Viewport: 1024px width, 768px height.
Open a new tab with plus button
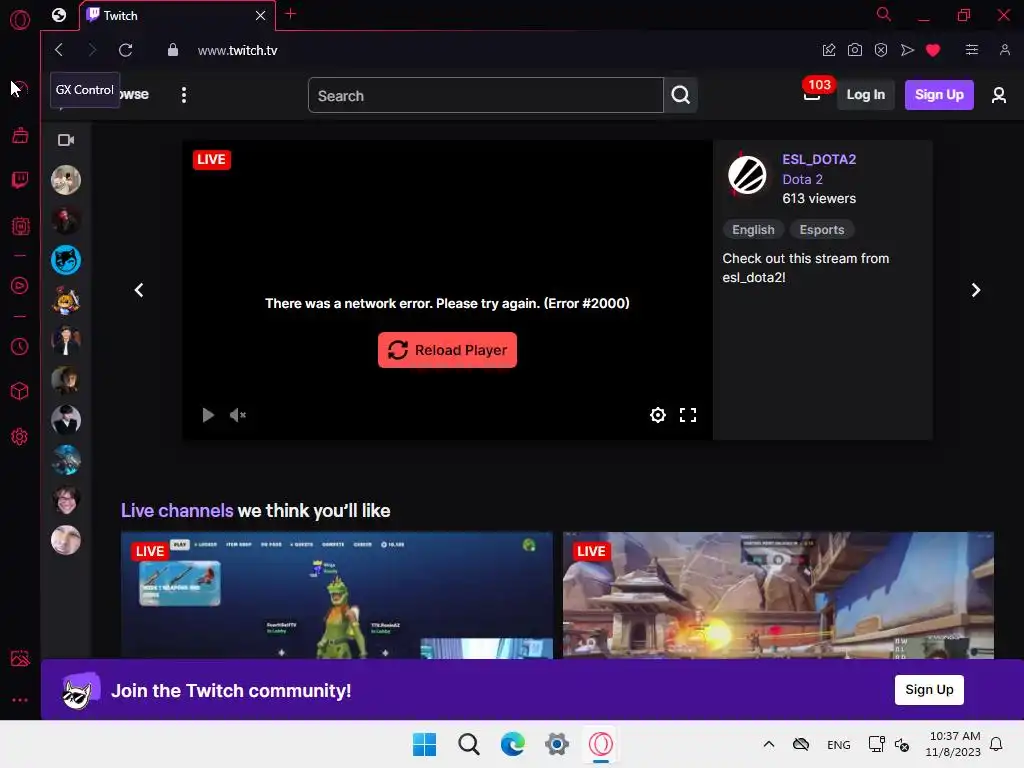pyautogui.click(x=291, y=14)
